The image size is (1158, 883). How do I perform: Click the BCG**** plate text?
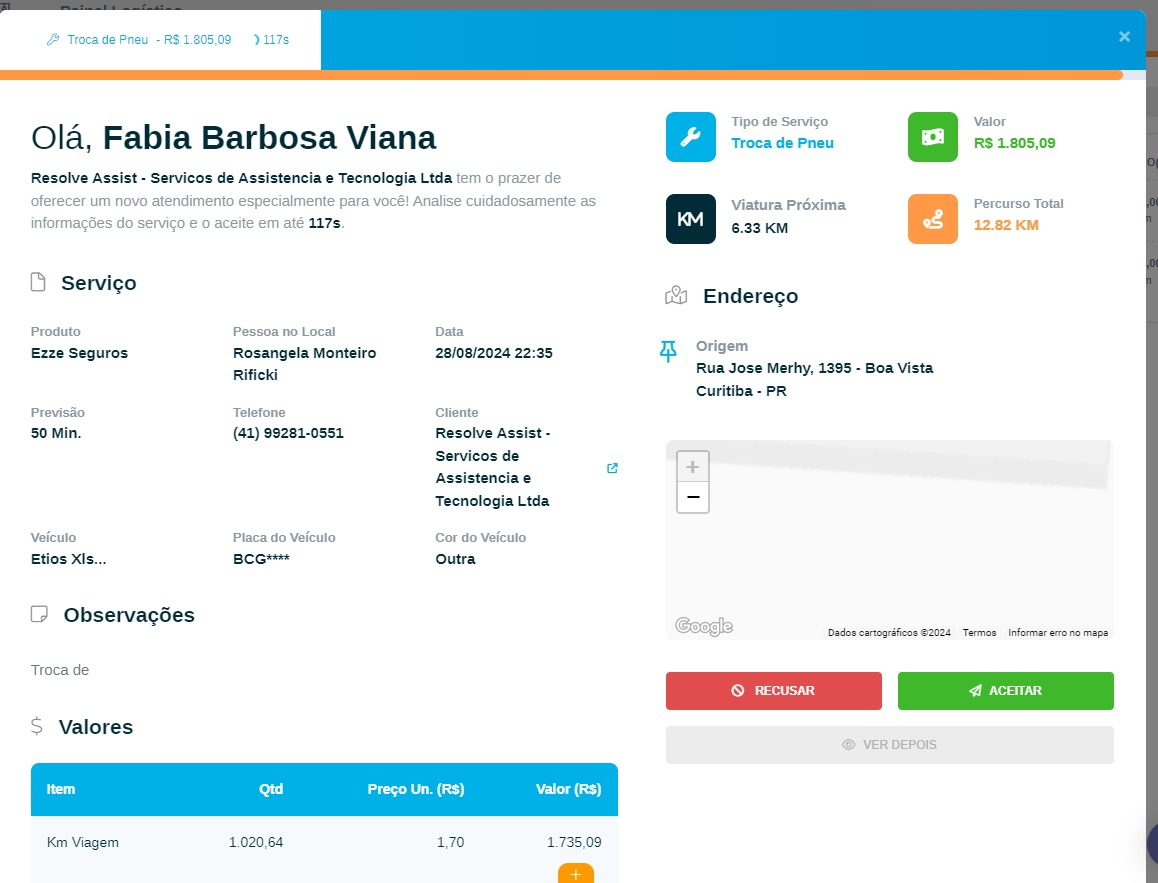261,559
